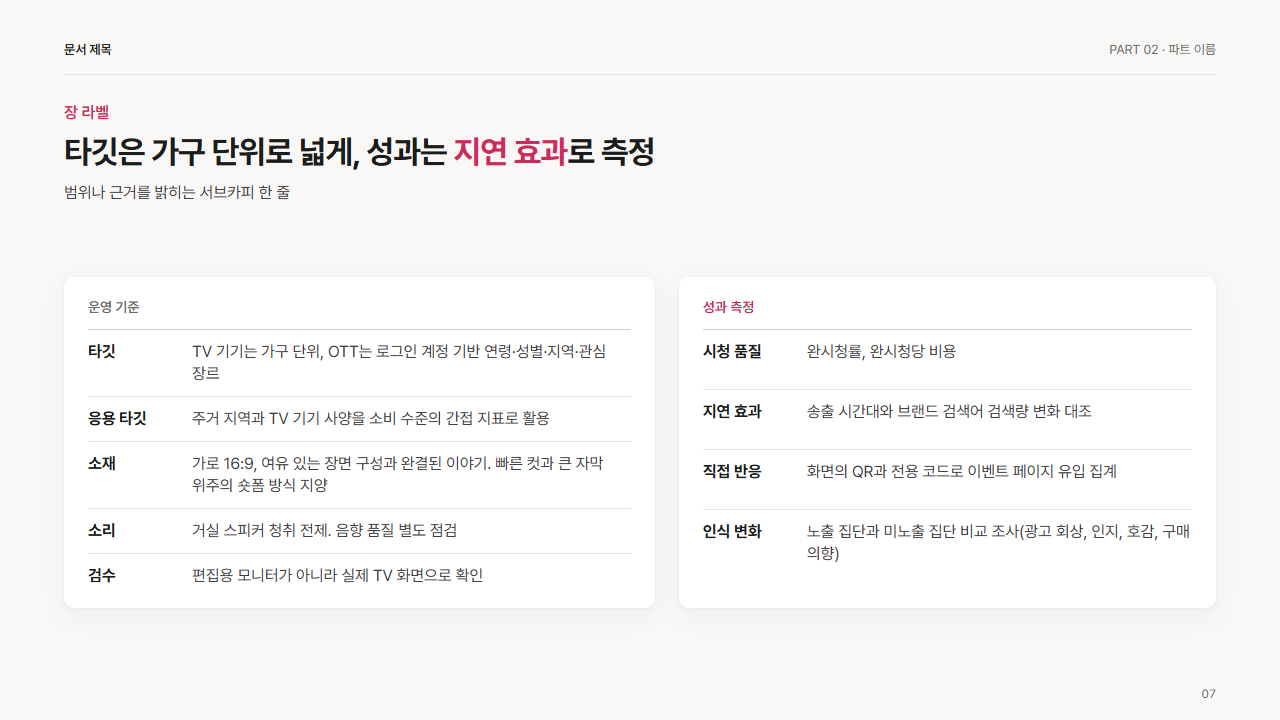Click the '지연 효과' row label

pyautogui.click(x=732, y=411)
